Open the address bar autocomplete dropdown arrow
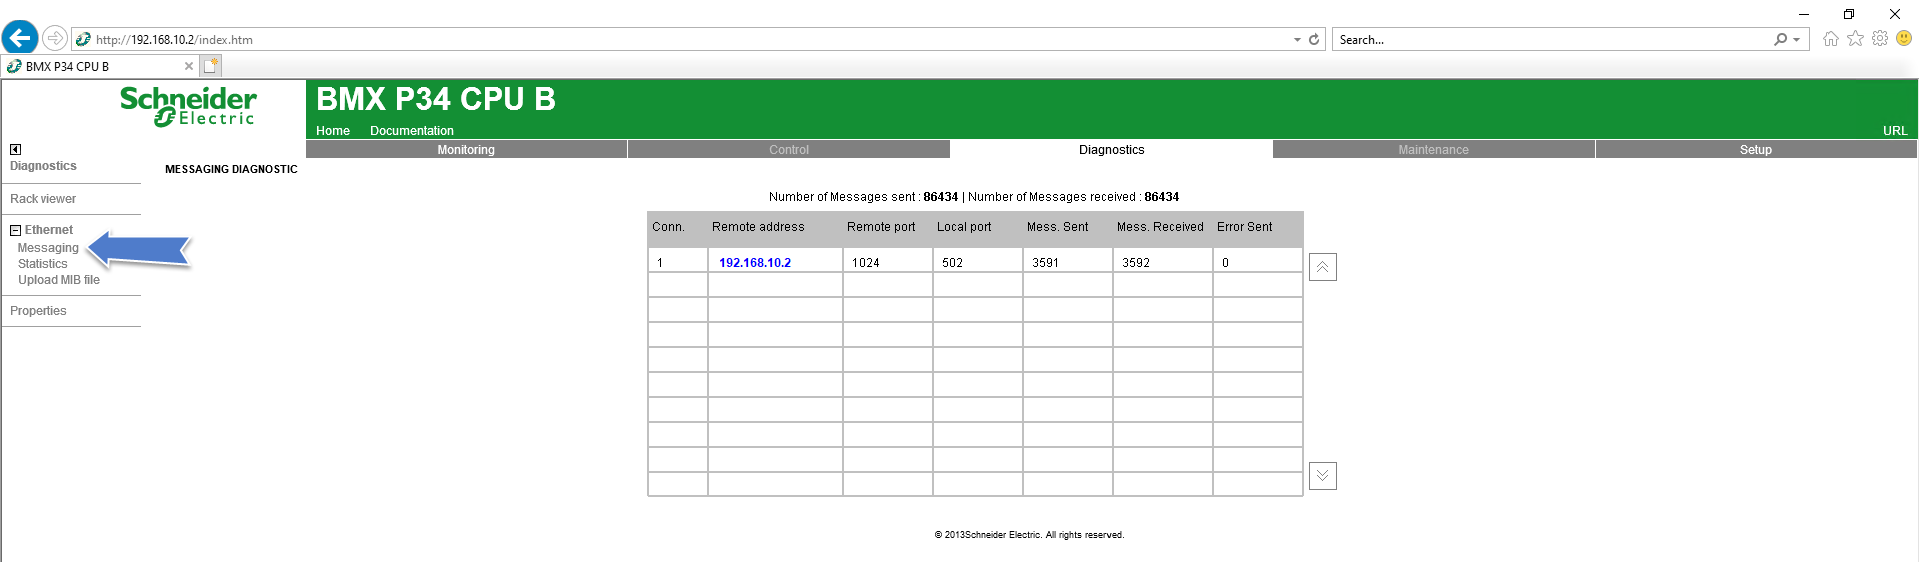The width and height of the screenshot is (1920, 562). pos(1297,40)
